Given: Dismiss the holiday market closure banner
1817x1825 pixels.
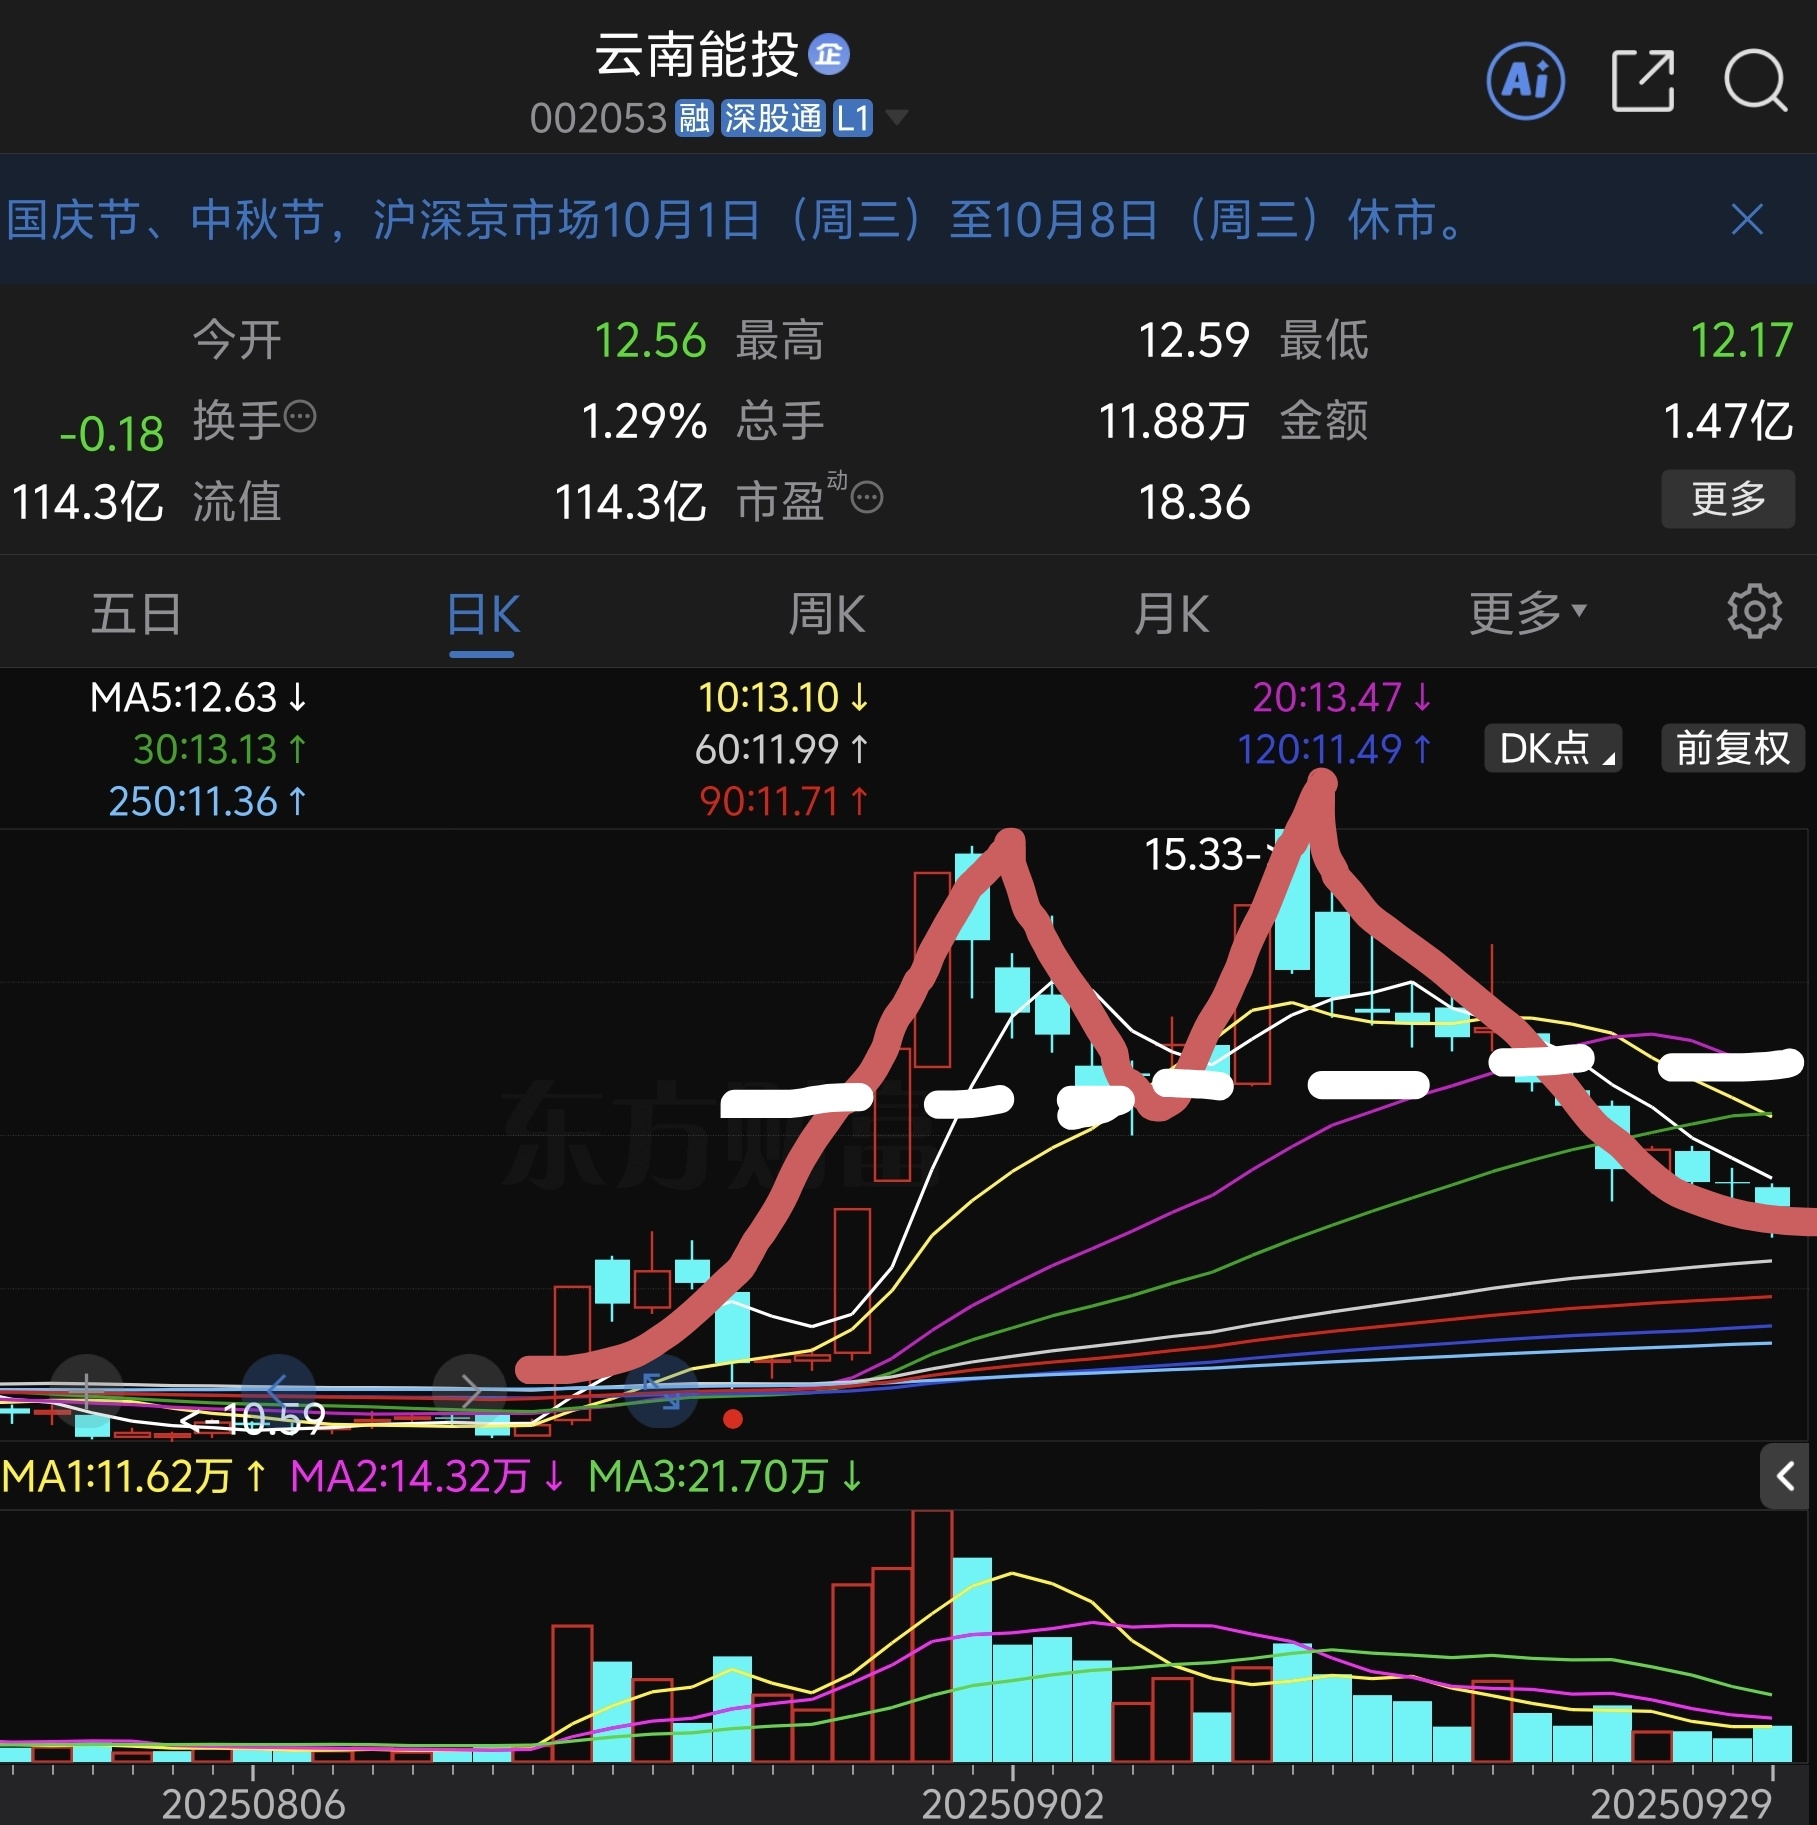Looking at the screenshot, I should [x=1747, y=219].
